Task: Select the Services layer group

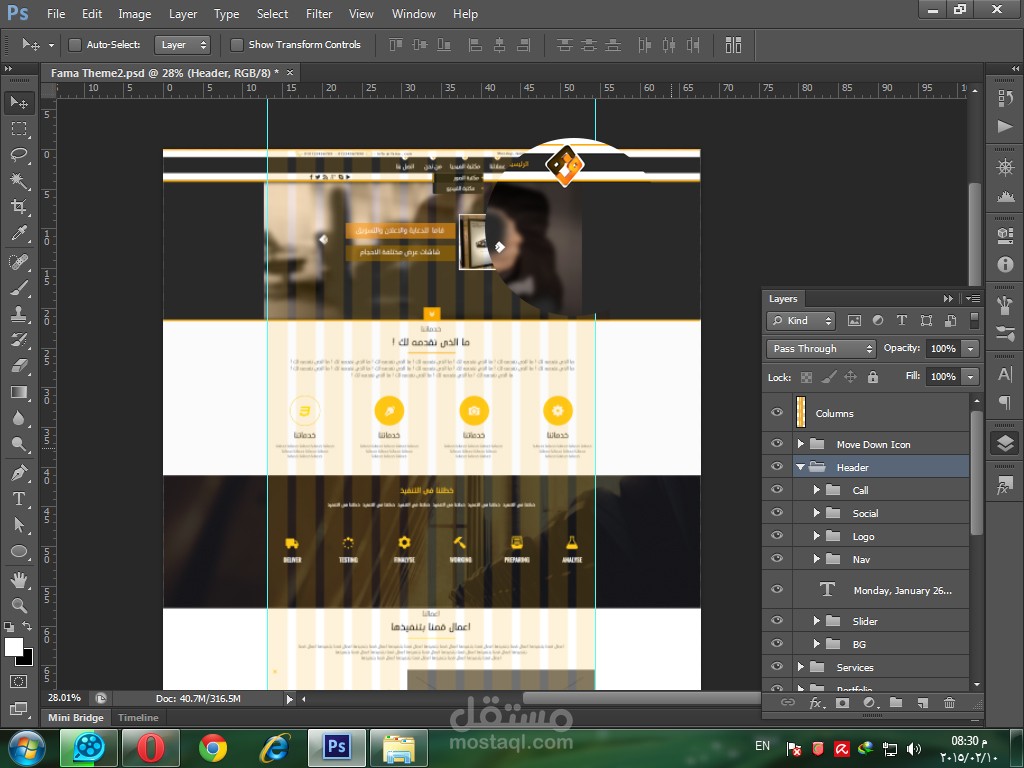Action: pos(855,667)
